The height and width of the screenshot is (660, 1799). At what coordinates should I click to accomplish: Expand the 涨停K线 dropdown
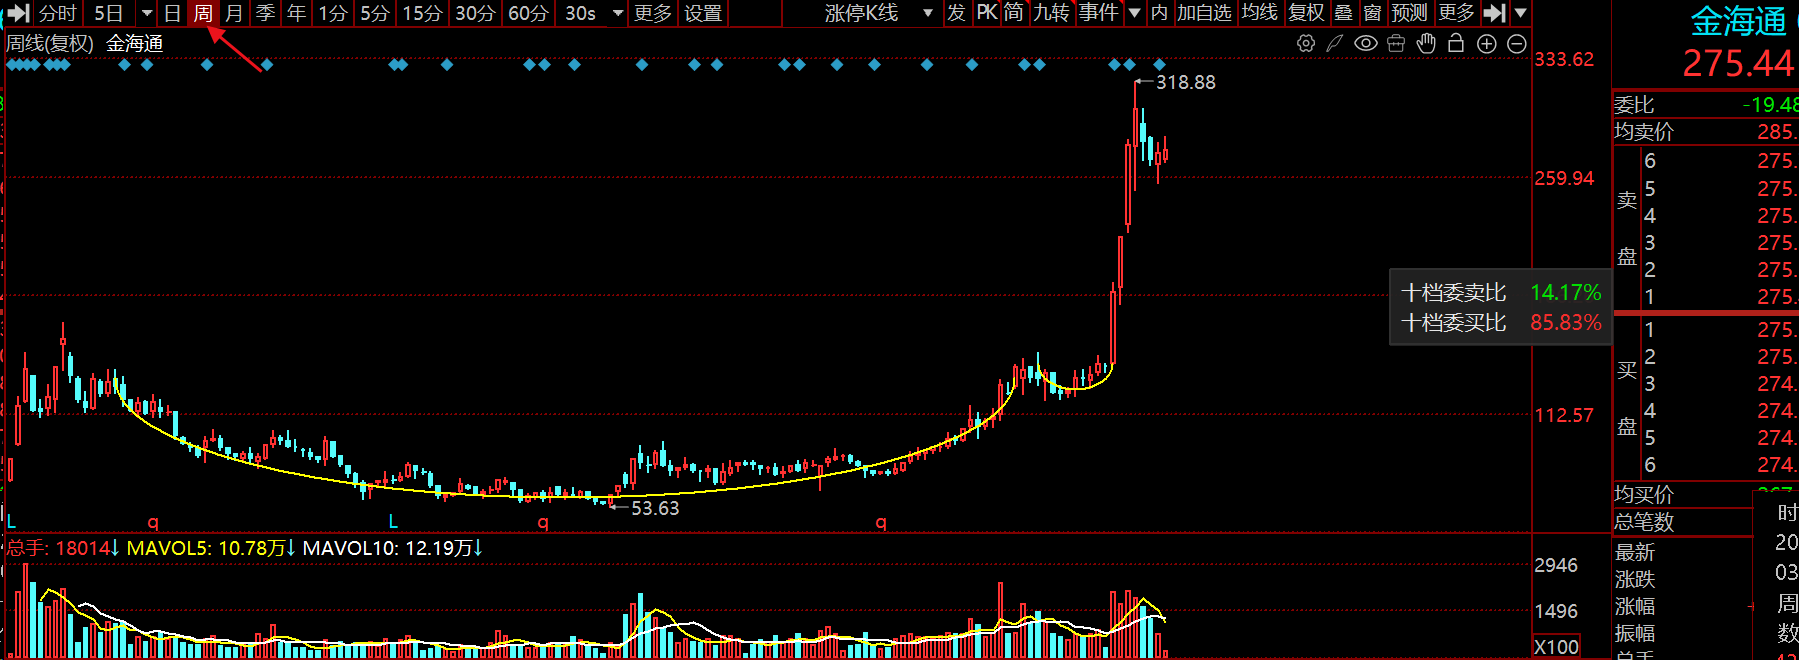927,13
